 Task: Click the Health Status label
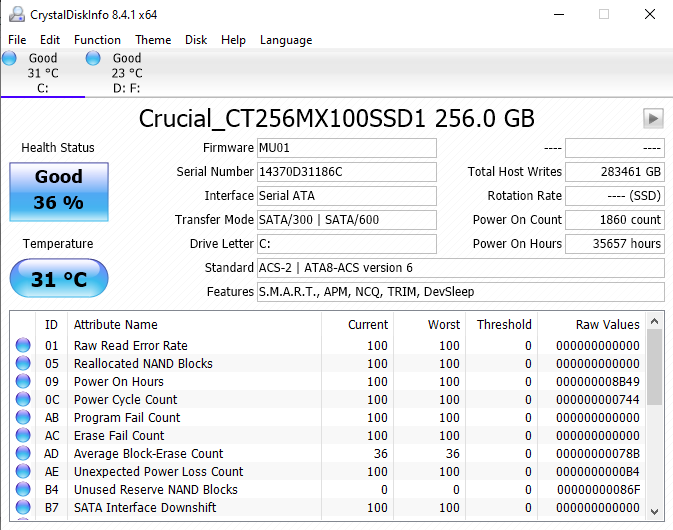pyautogui.click(x=58, y=148)
